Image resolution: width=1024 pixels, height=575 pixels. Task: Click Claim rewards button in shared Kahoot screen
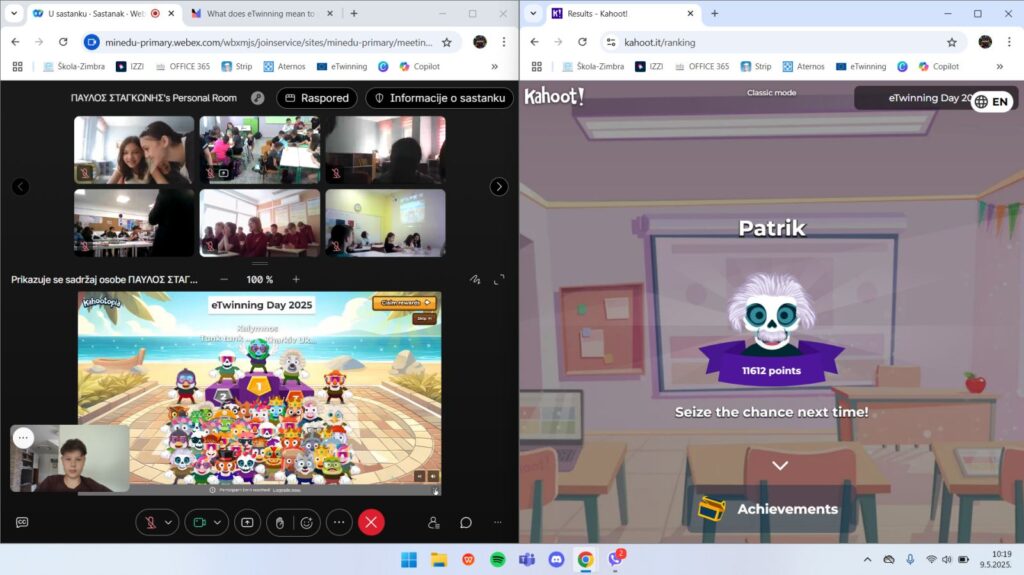404,303
